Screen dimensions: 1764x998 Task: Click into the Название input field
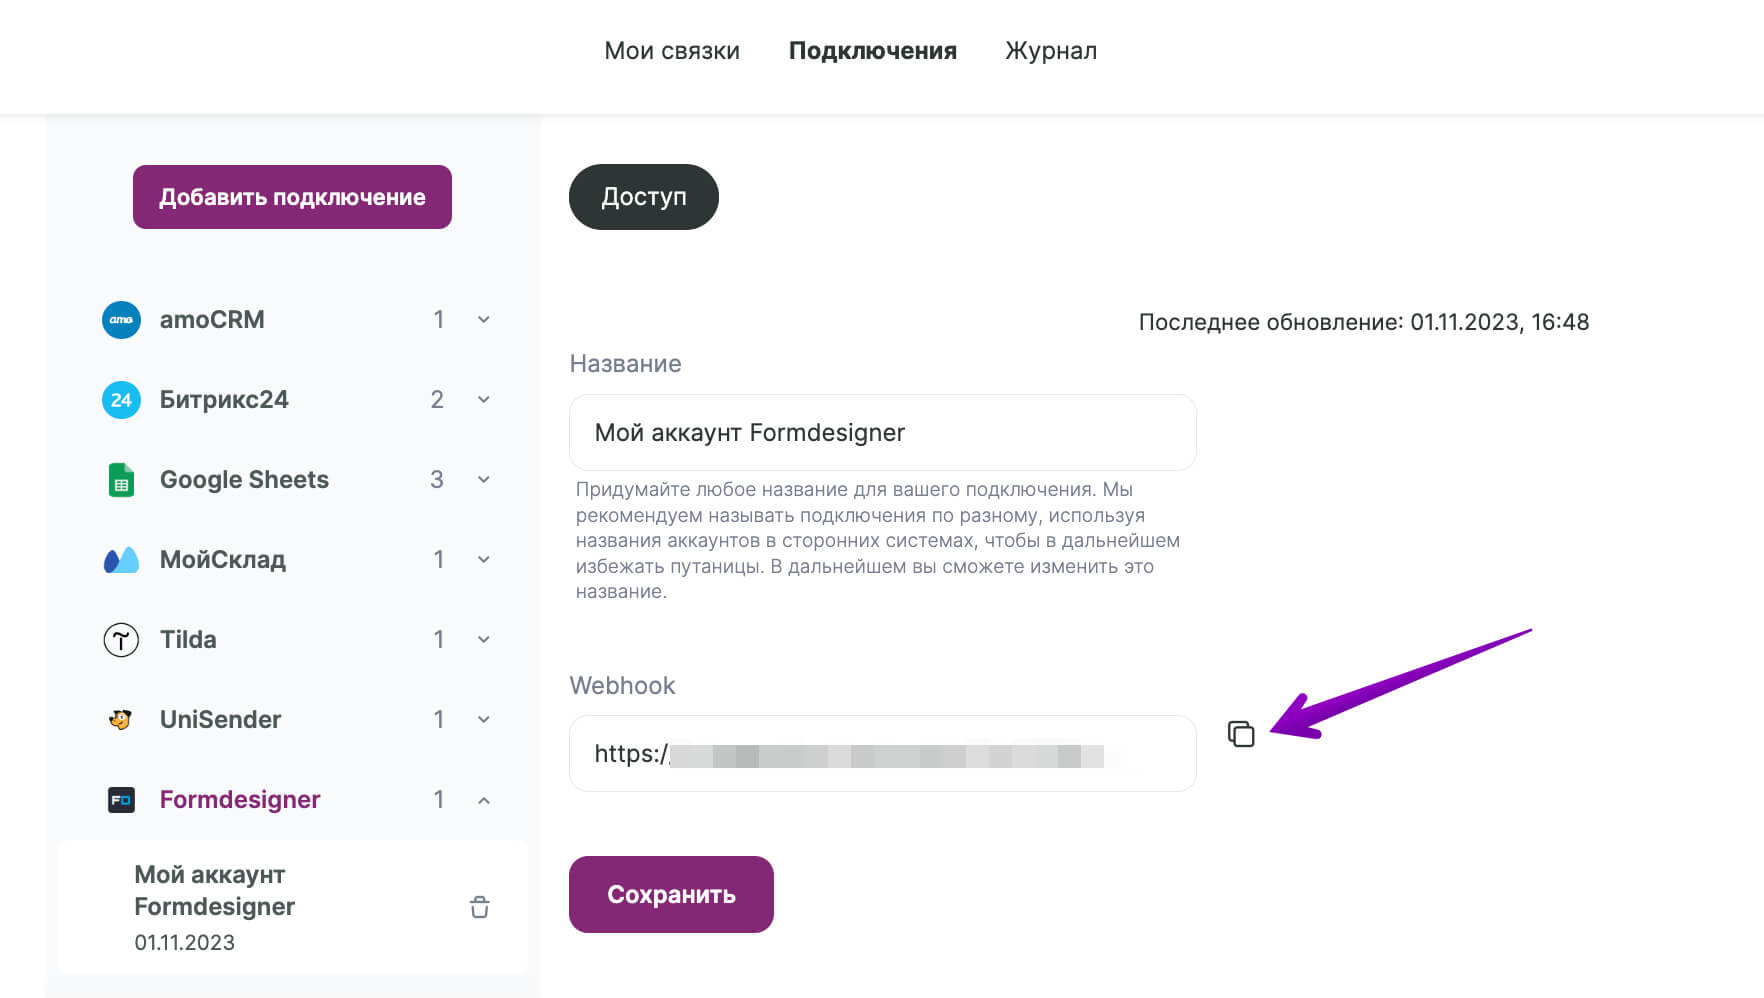[883, 432]
